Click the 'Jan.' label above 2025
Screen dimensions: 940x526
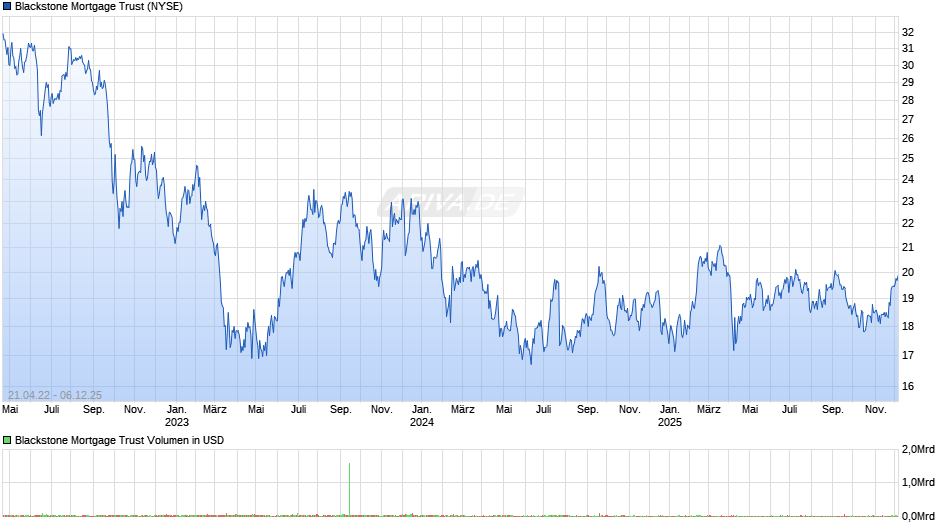click(670, 410)
